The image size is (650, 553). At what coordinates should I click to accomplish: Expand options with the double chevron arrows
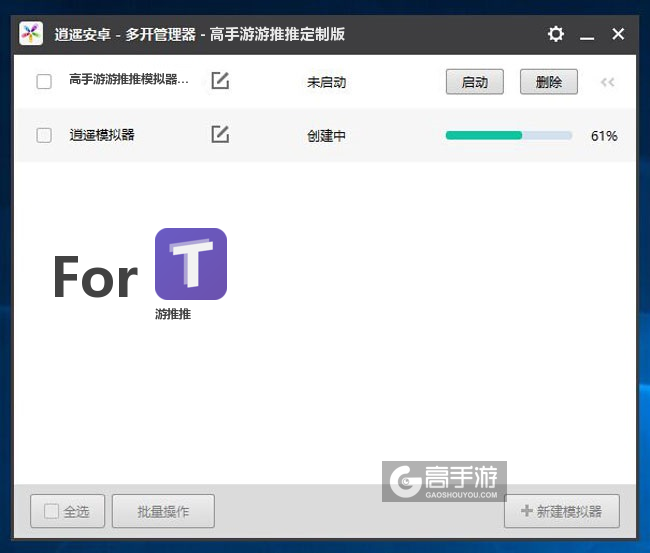point(608,82)
